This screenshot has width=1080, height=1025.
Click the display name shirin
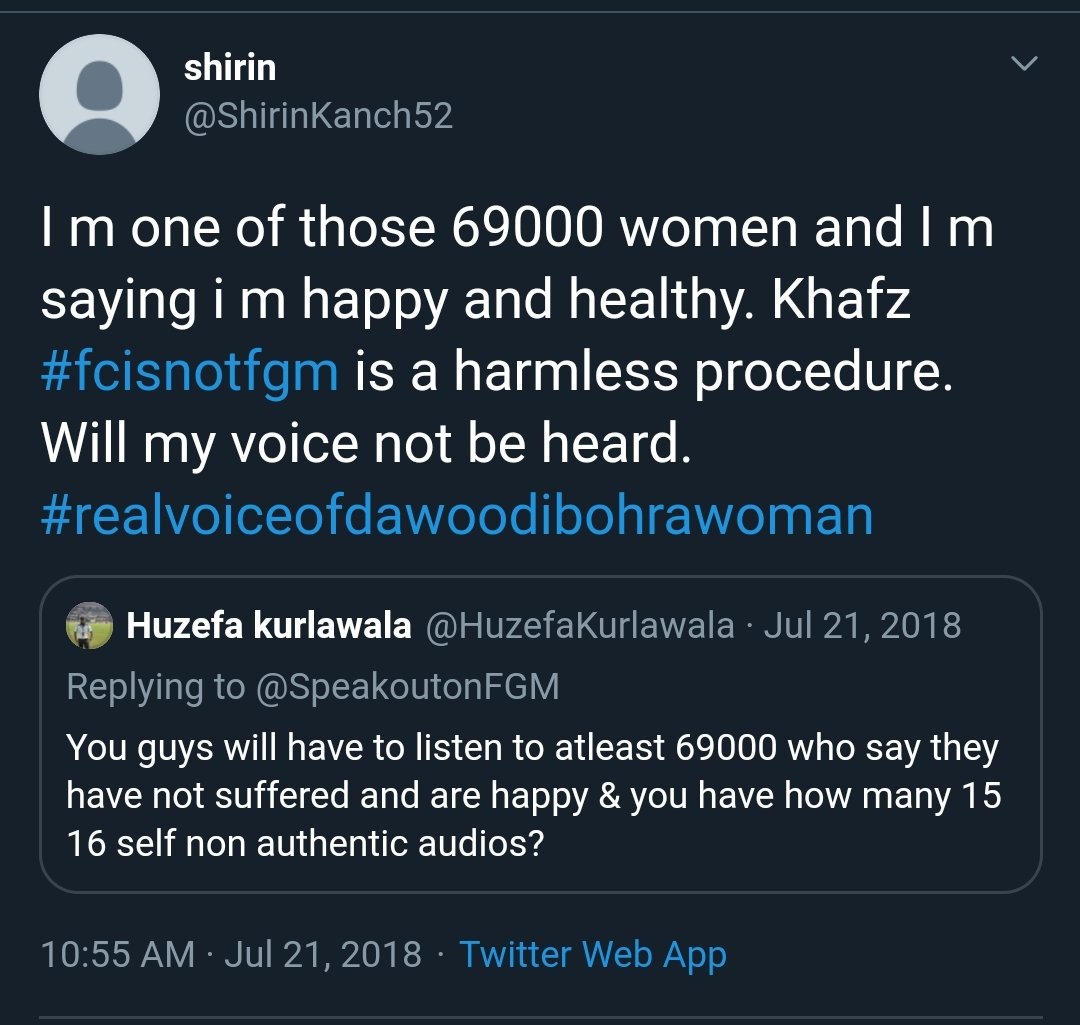tap(230, 68)
